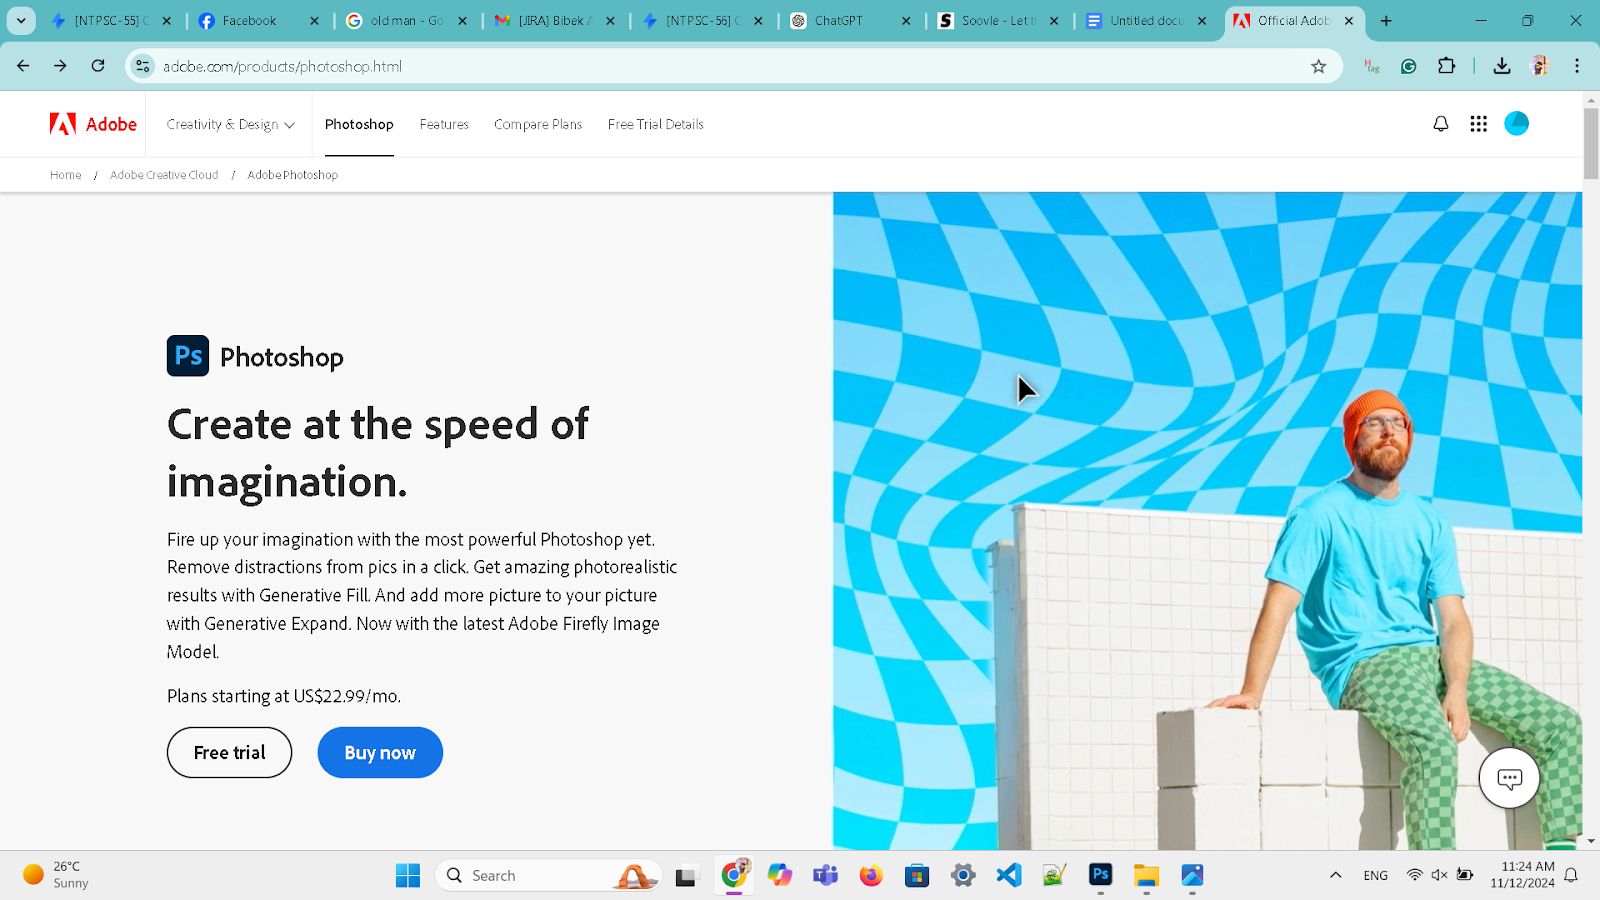Click the ENG language indicator
Screen dimensions: 1600x900
pos(1376,875)
